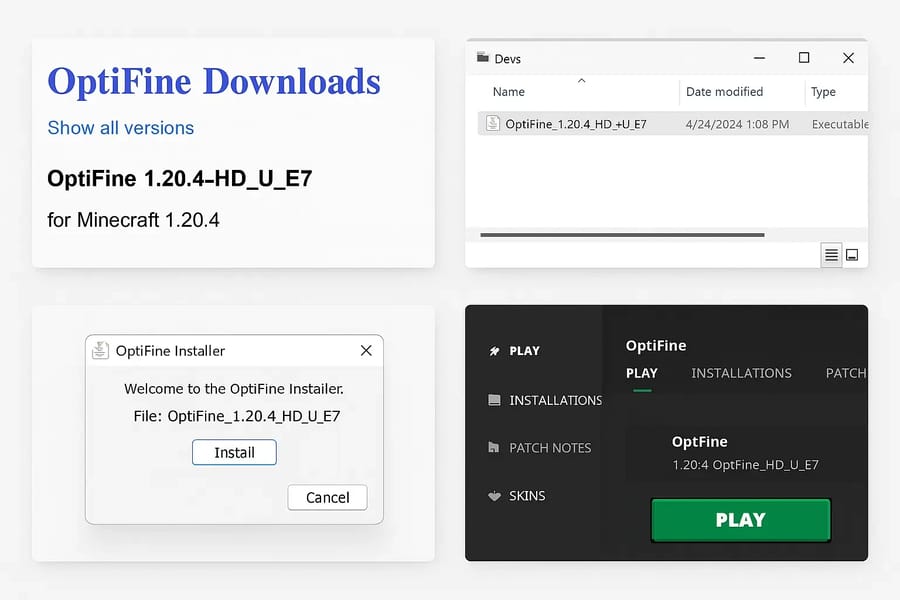Select the Play tab under OptiFine
Viewport: 900px width, 600px height.
tap(641, 373)
